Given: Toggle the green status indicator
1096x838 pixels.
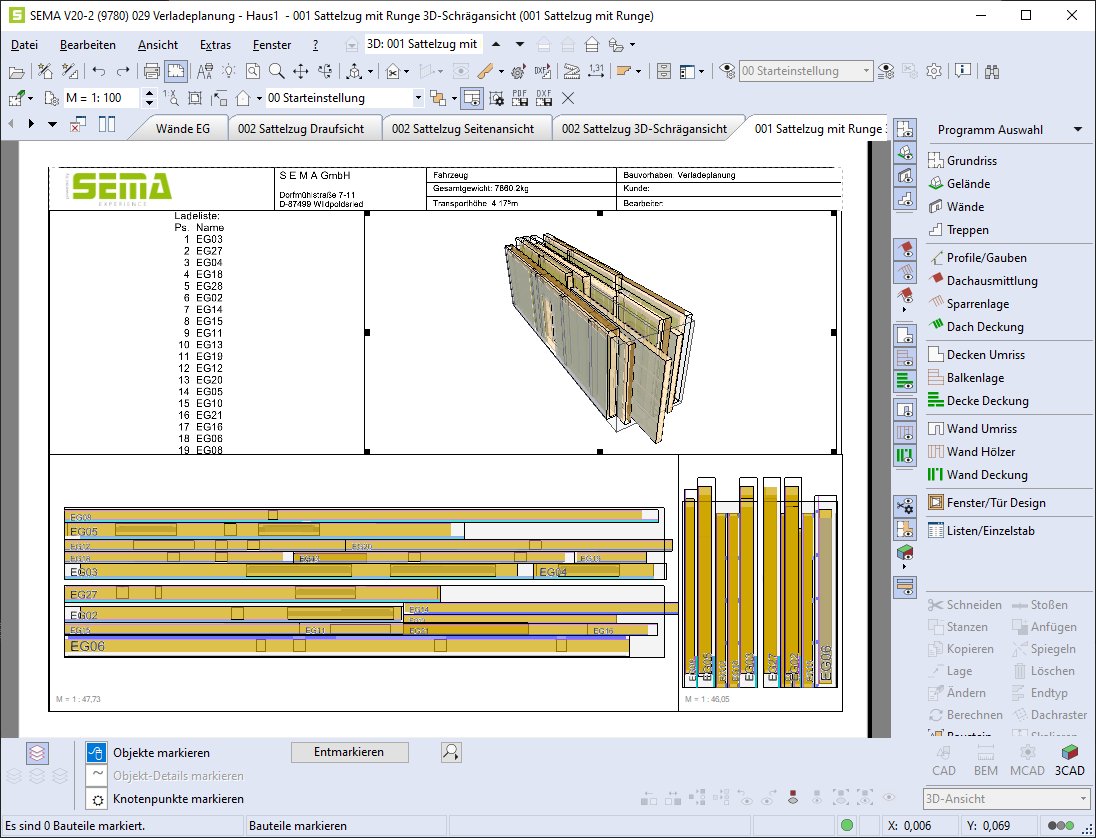Looking at the screenshot, I should click(847, 825).
